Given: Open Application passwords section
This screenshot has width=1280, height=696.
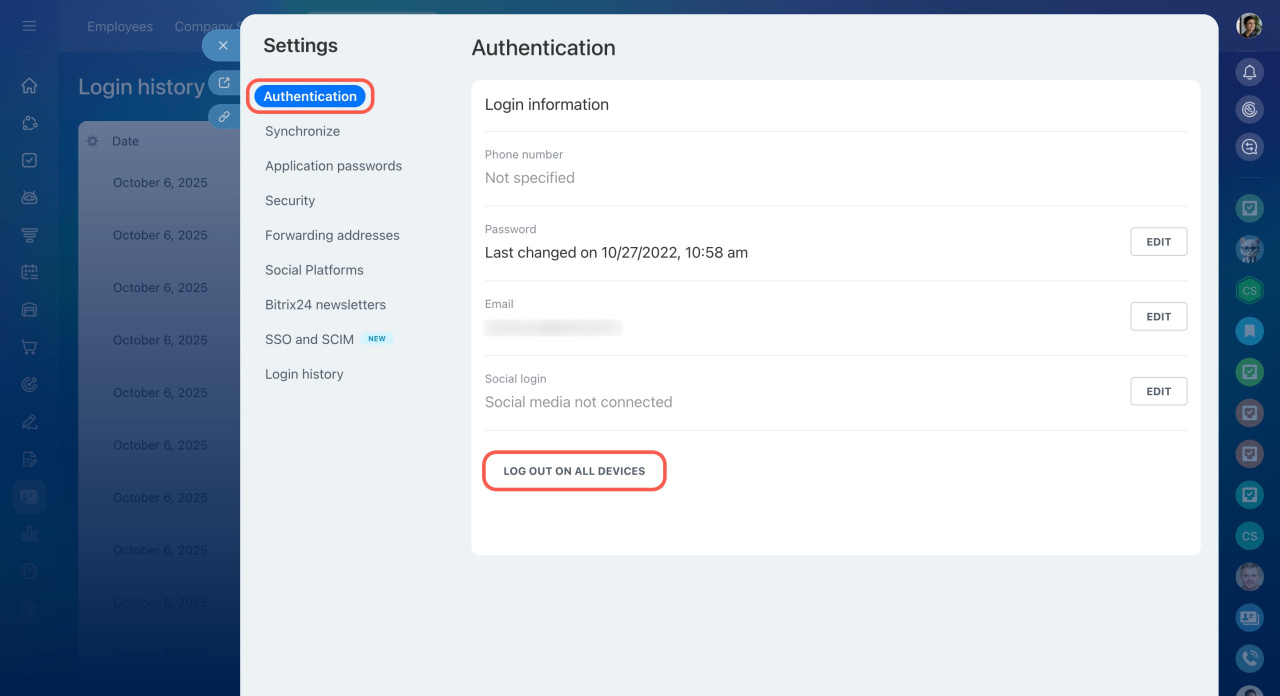Looking at the screenshot, I should click(333, 166).
